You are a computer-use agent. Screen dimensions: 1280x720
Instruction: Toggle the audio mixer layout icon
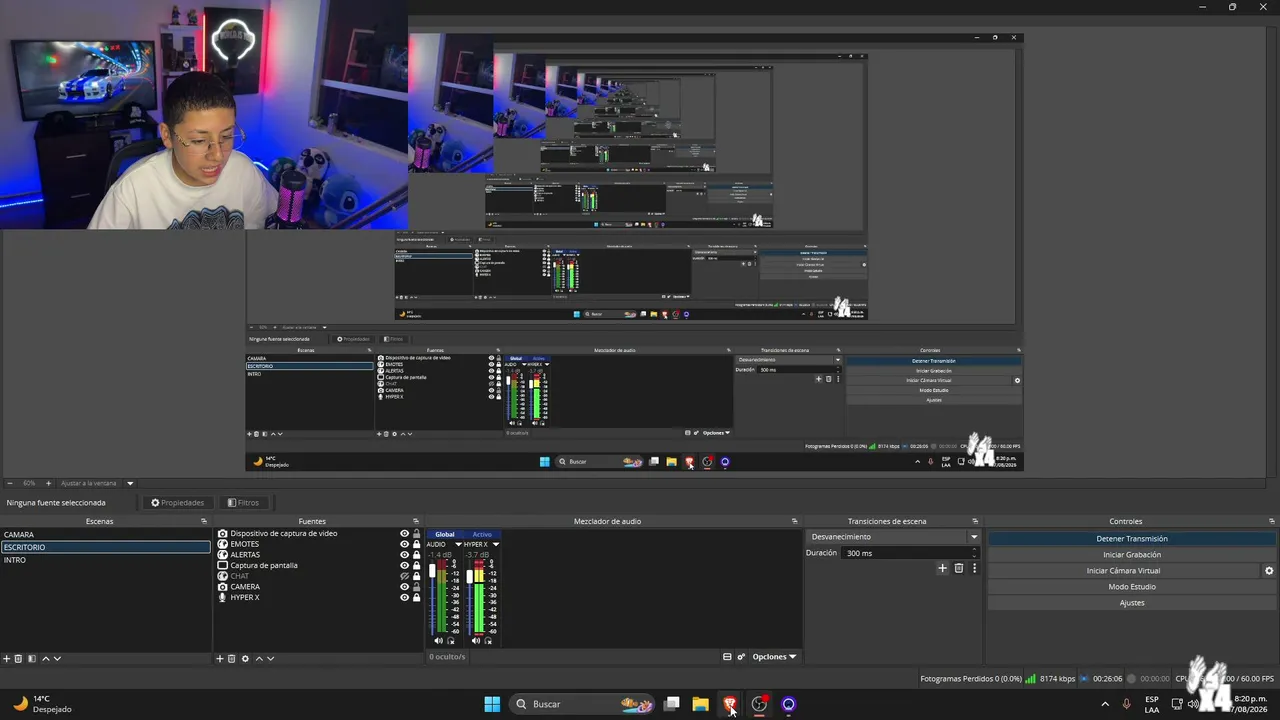tap(727, 657)
